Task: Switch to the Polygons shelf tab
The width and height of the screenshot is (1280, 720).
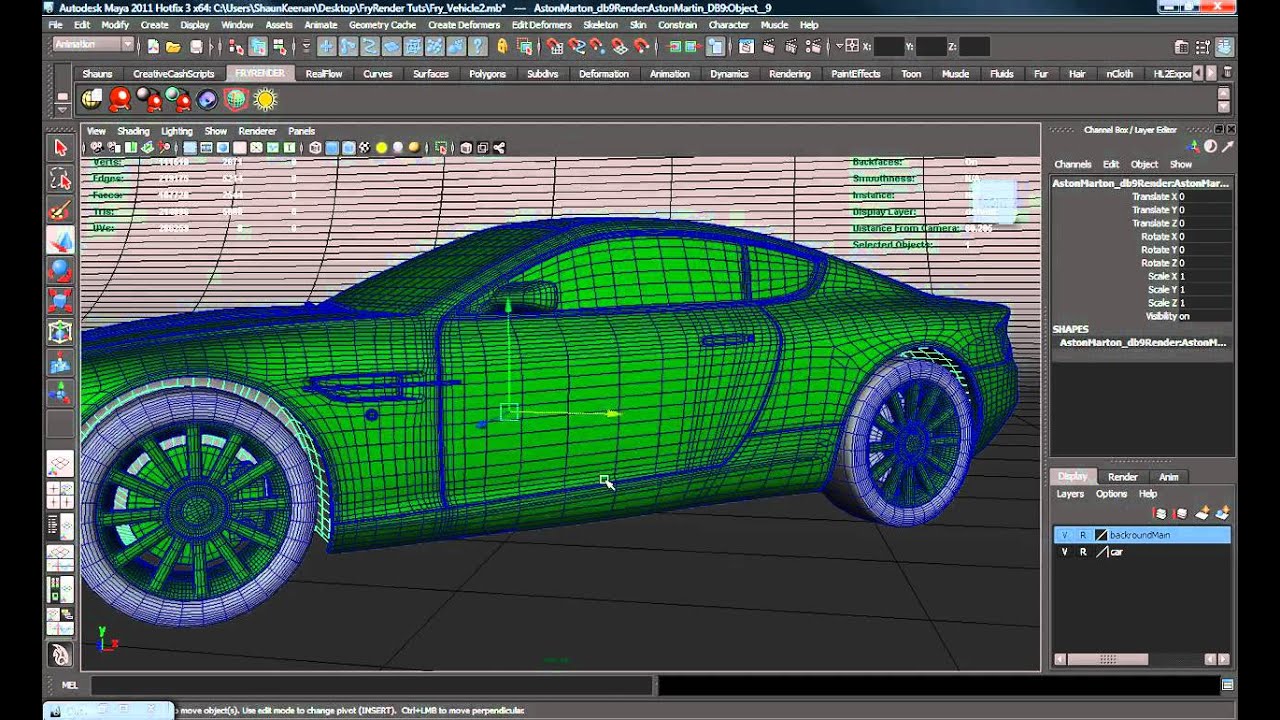Action: 487,74
